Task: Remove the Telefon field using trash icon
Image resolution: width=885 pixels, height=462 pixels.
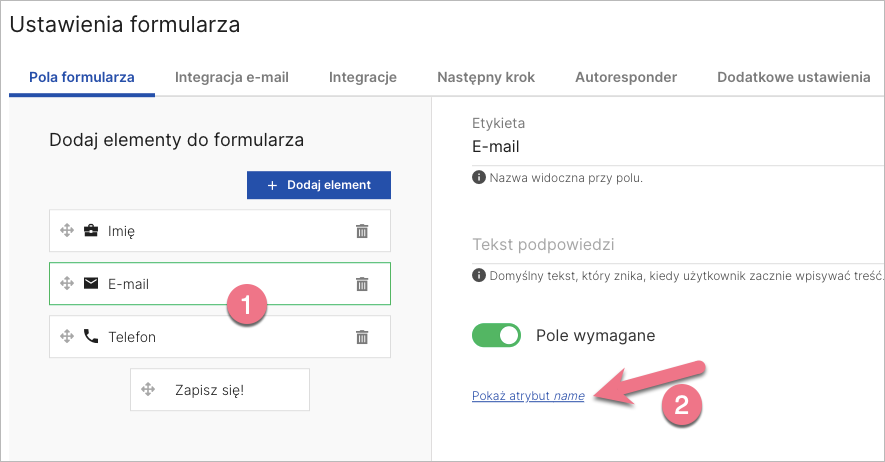Action: coord(362,337)
